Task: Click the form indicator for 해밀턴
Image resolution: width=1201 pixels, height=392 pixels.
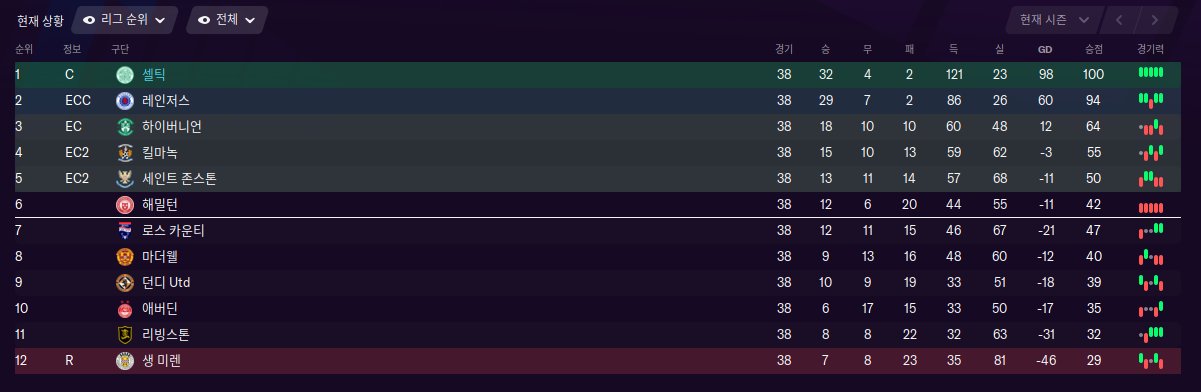Action: tap(1151, 205)
